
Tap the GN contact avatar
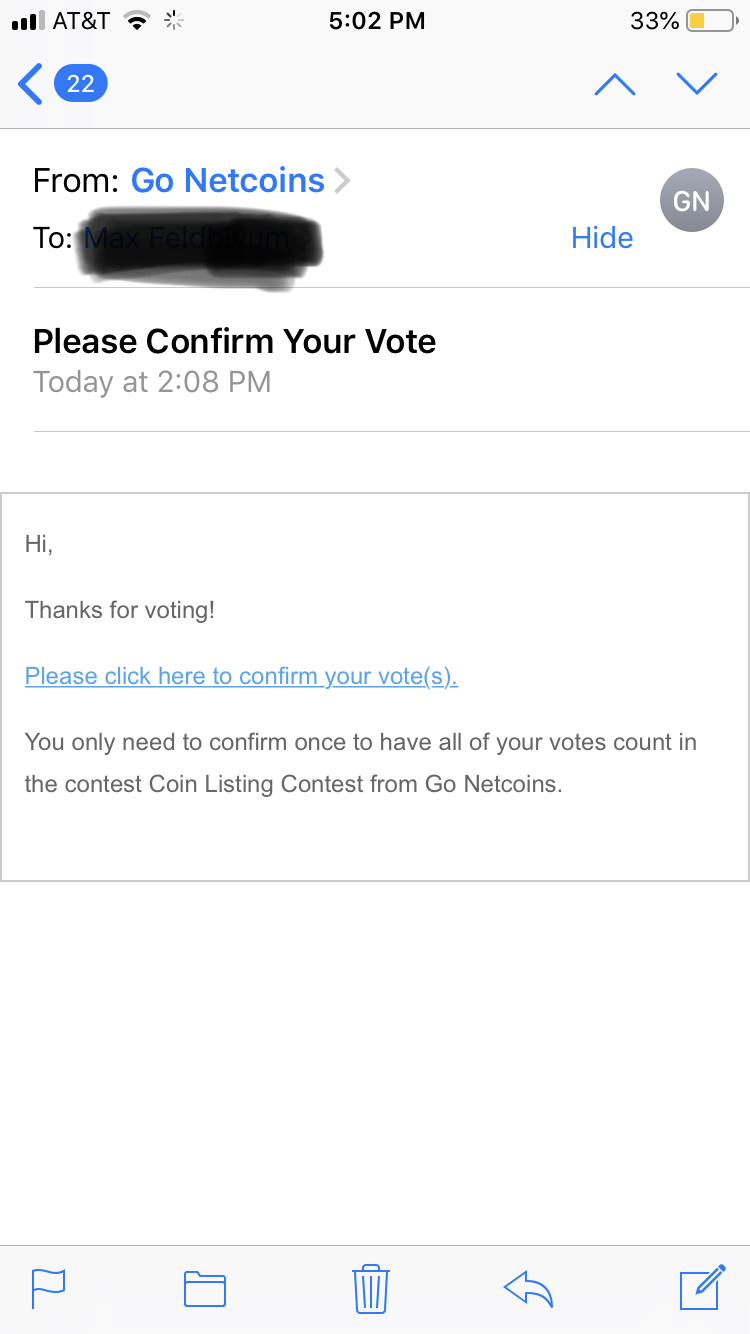pyautogui.click(x=691, y=201)
